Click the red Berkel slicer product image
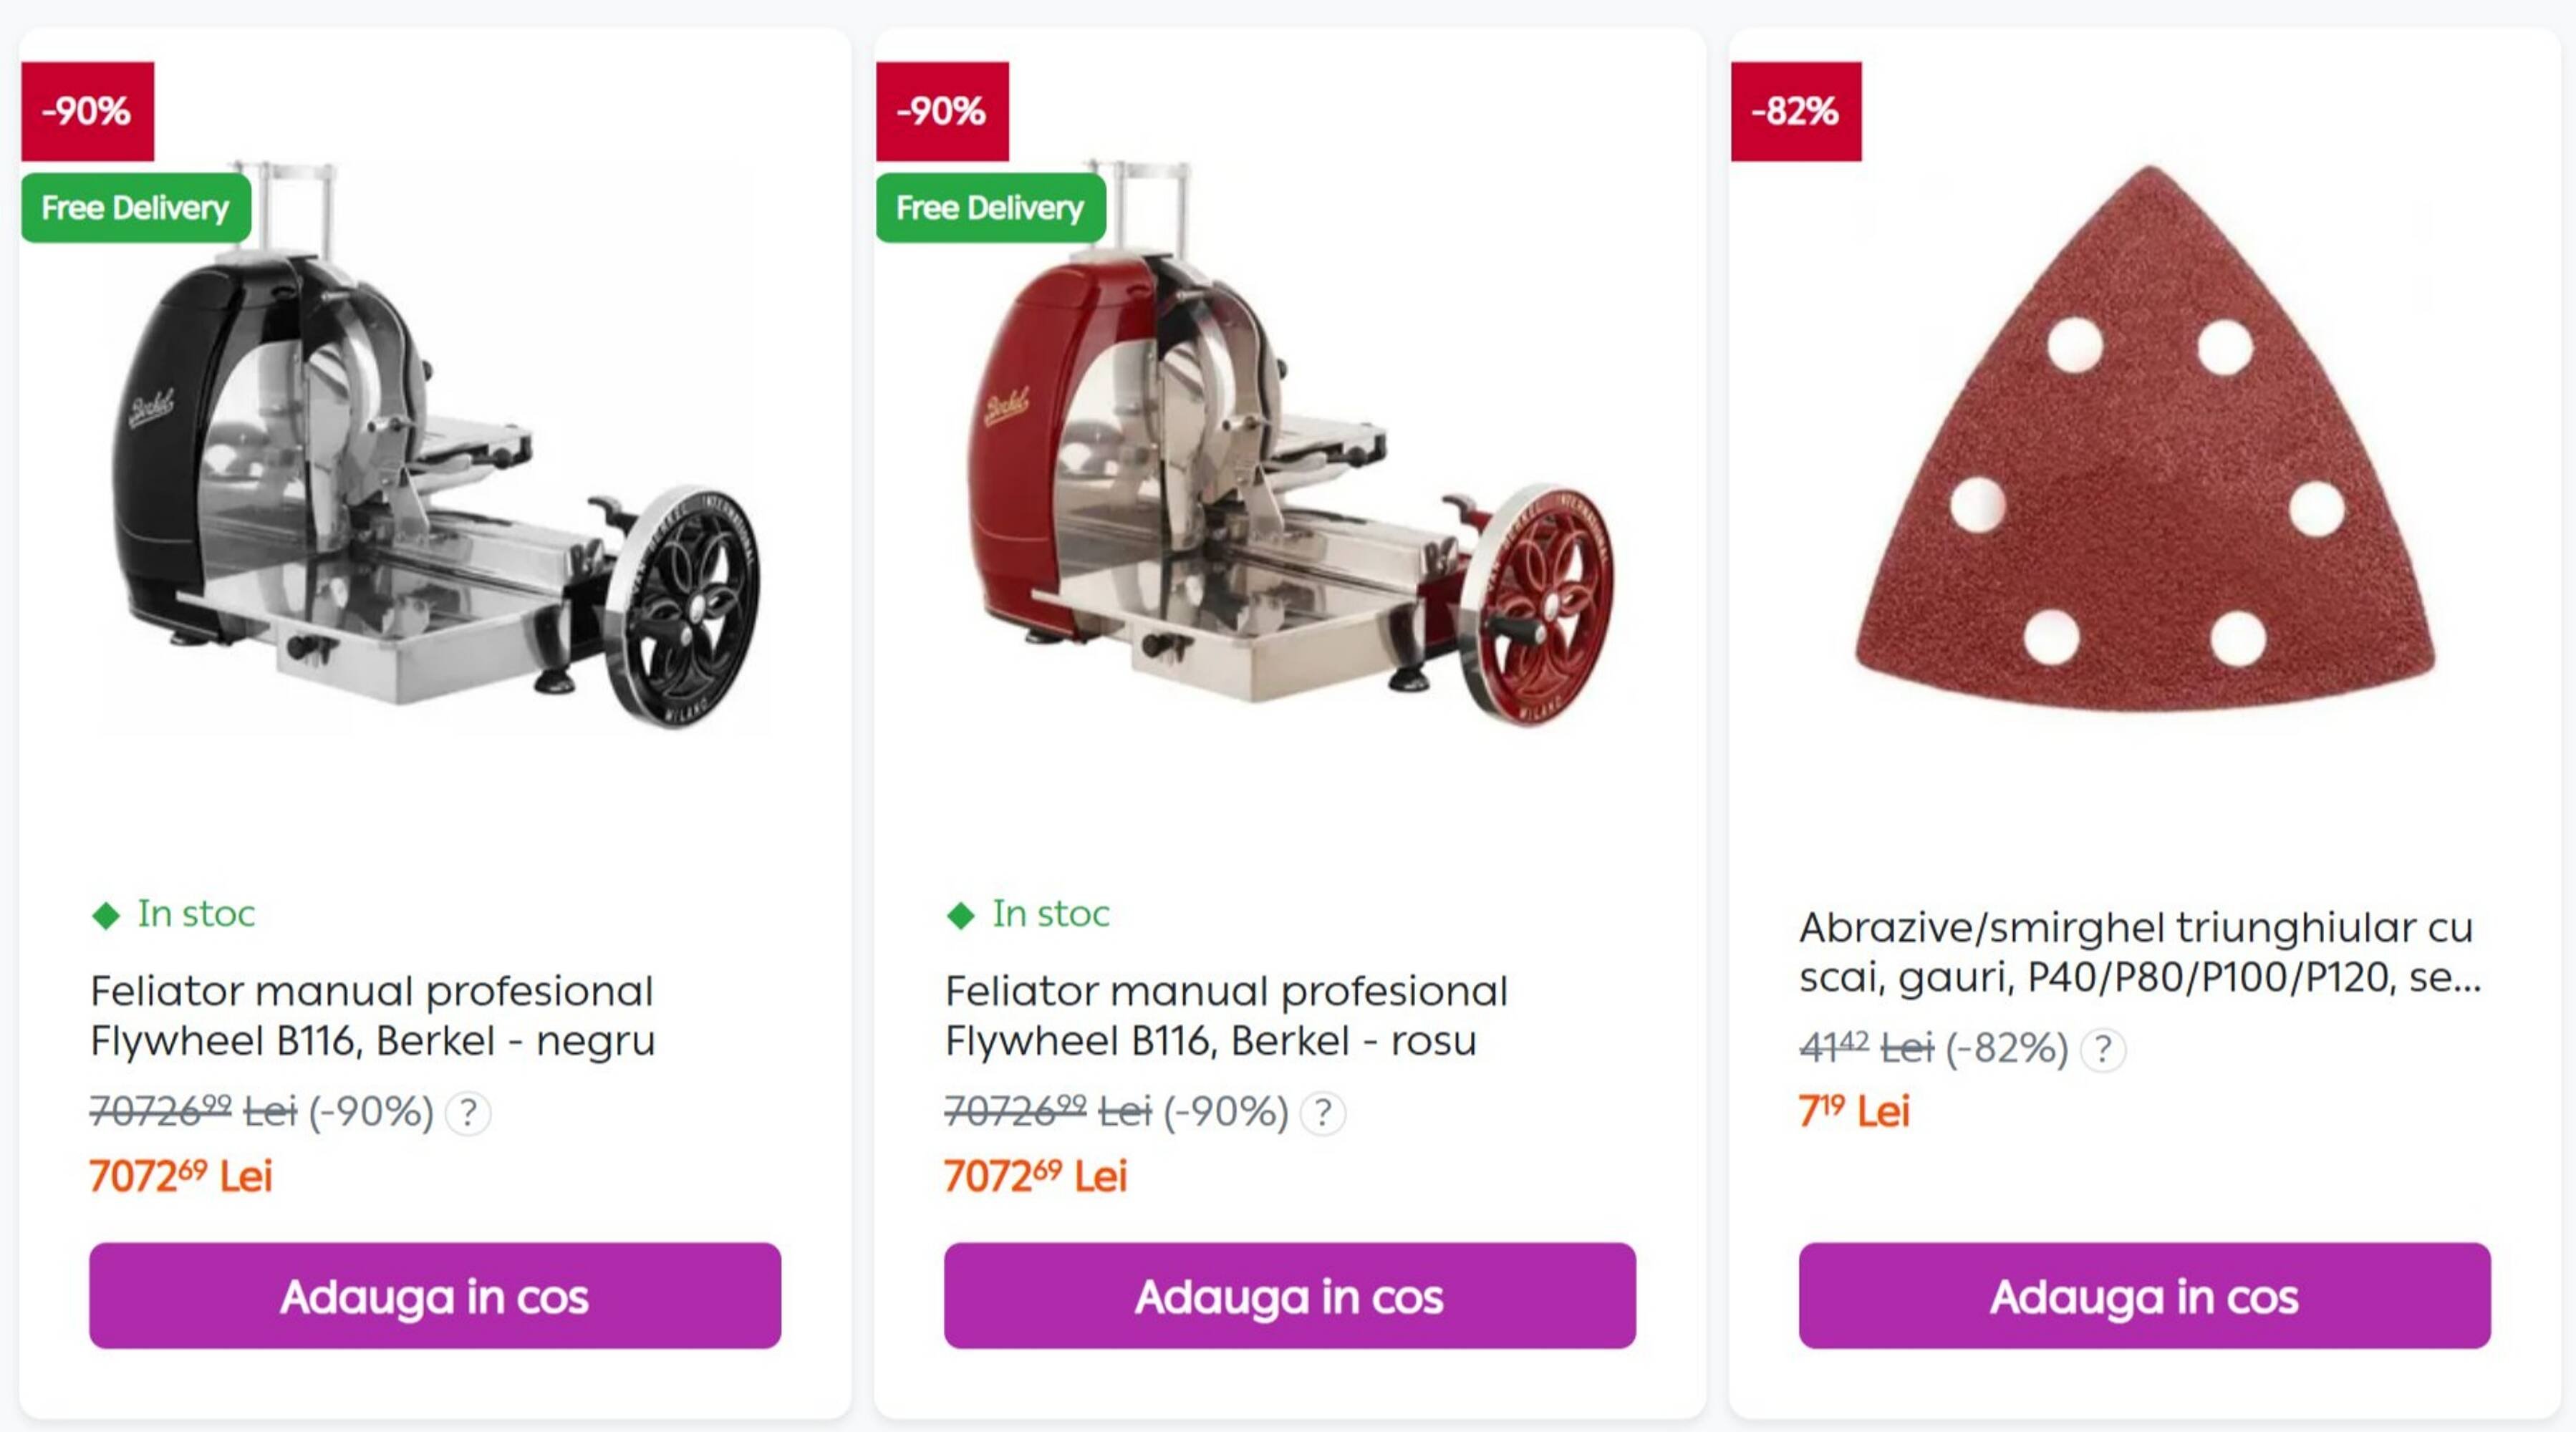The image size is (2576, 1432). (1290, 445)
